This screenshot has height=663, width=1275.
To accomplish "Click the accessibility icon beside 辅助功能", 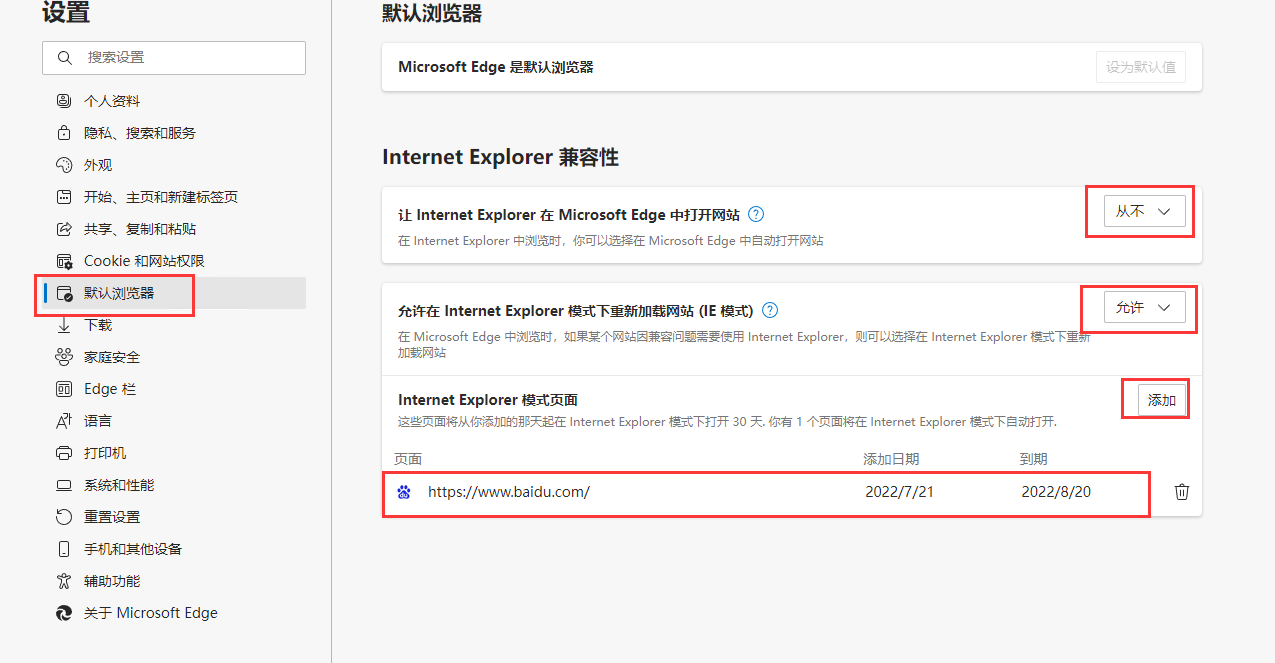I will tap(64, 581).
